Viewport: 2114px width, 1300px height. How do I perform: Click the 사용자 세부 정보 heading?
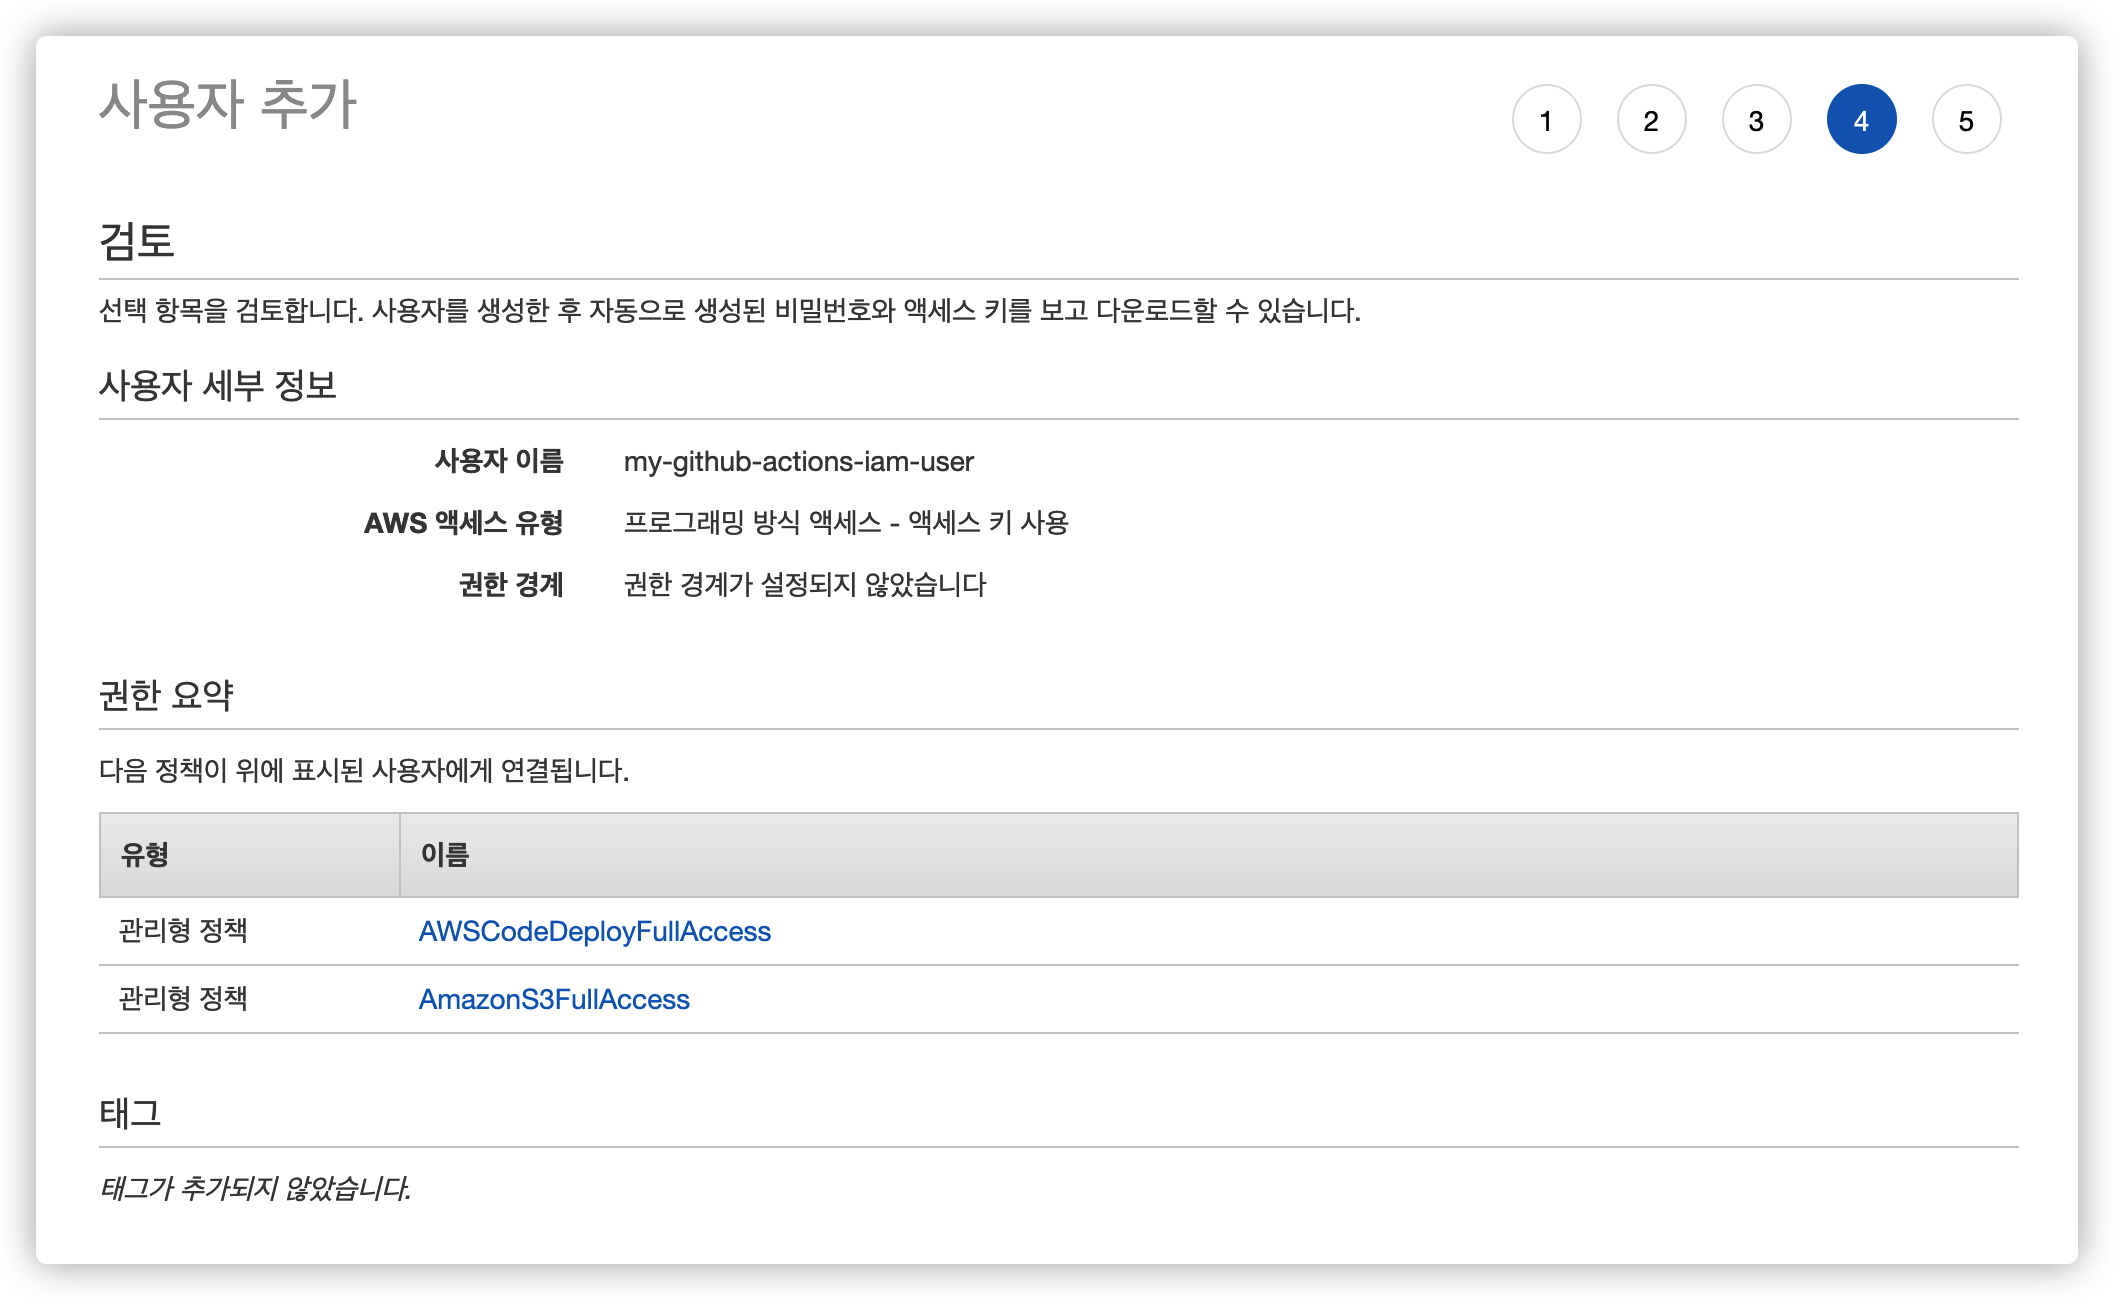[x=218, y=385]
